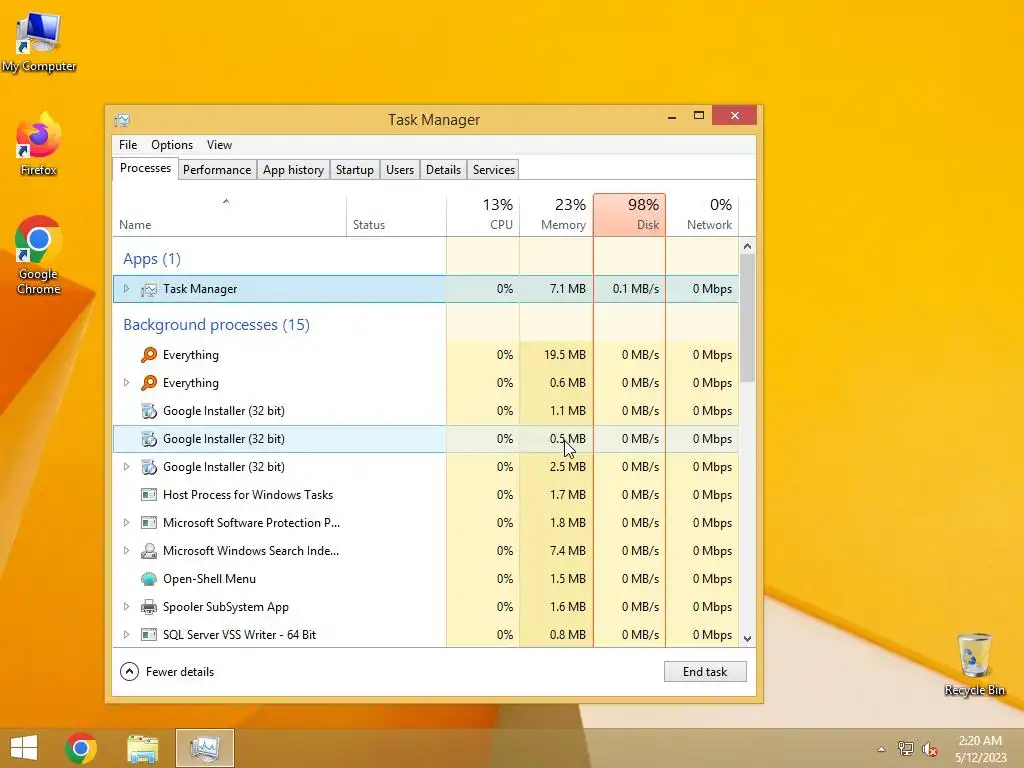Open the Recycle Bin
This screenshot has height=768, width=1024.
974,664
